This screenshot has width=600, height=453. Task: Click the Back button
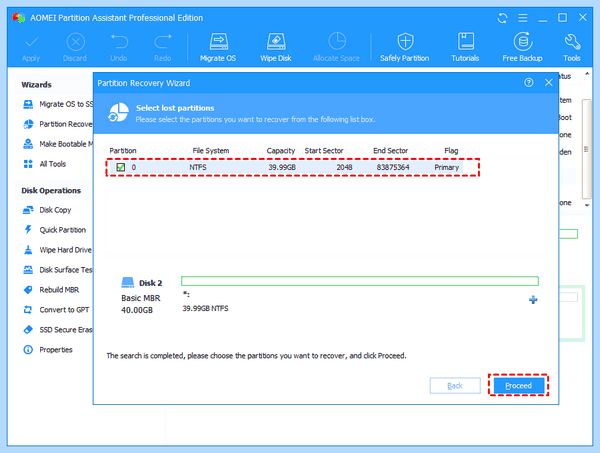(455, 385)
